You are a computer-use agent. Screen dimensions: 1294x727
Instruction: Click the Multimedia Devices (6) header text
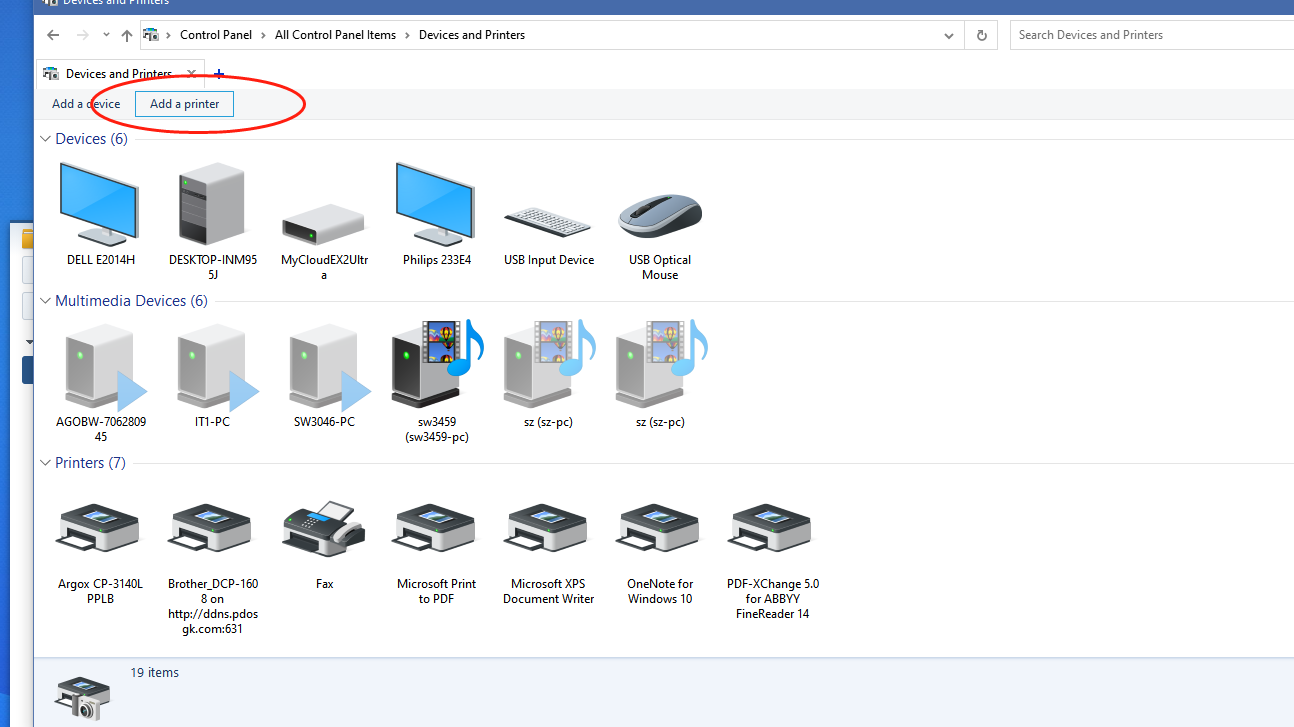[x=131, y=301]
